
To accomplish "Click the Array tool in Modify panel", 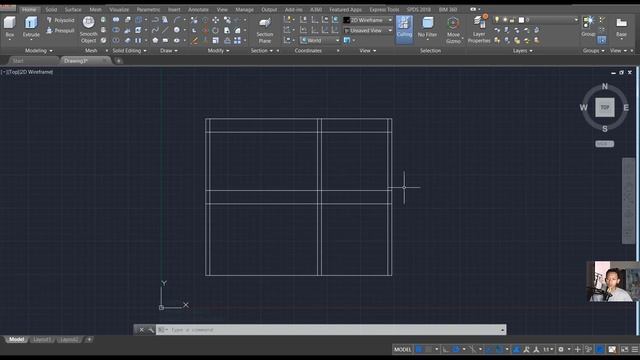I will pos(238,40).
